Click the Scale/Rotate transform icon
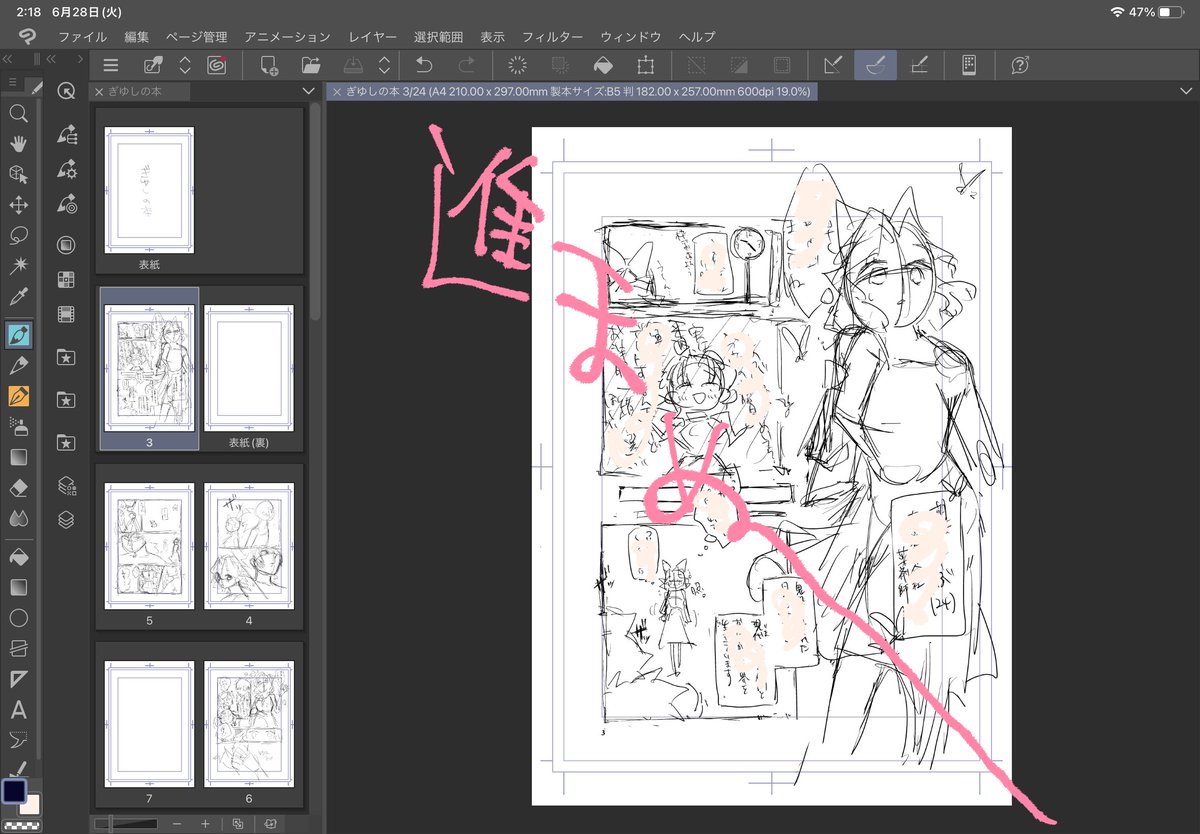The image size is (1200, 834). click(646, 66)
